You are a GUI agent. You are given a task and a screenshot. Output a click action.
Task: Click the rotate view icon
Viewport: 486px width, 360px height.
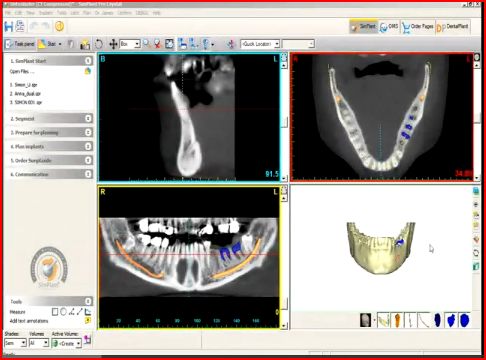tap(99, 44)
